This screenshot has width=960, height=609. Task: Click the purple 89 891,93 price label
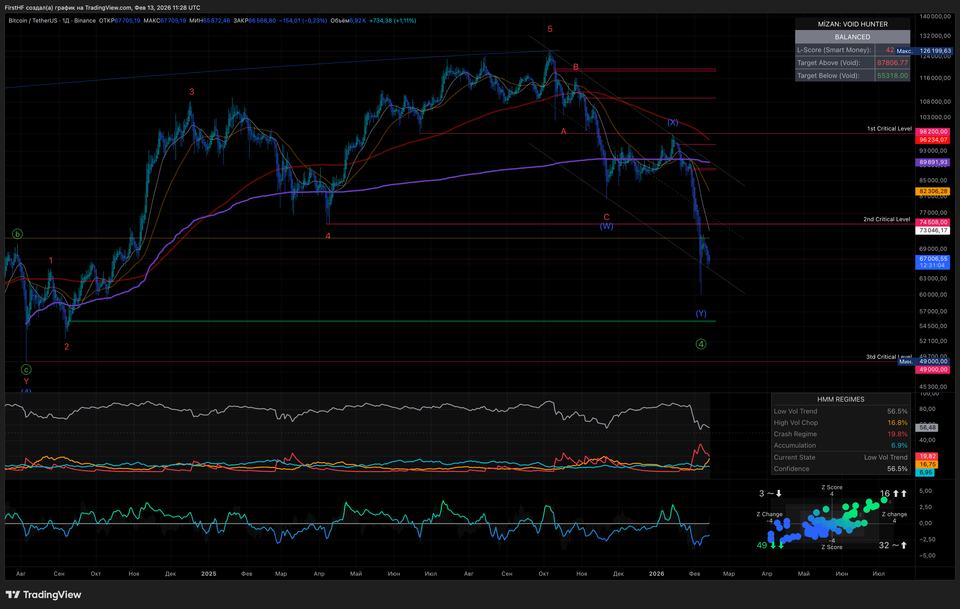[932, 162]
